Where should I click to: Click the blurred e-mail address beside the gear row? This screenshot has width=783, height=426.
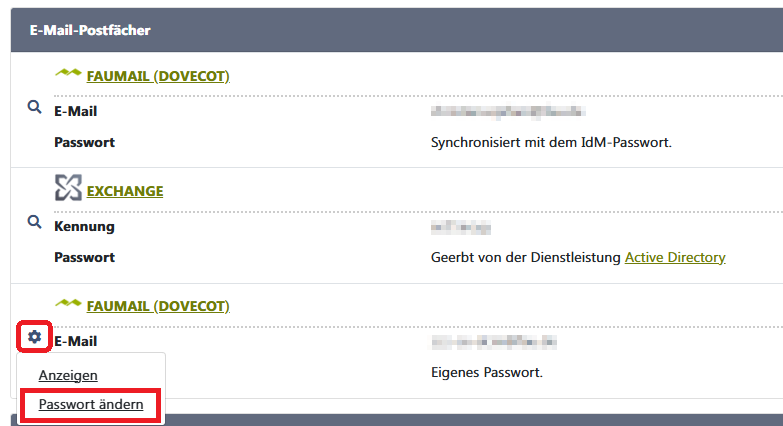pyautogui.click(x=494, y=341)
